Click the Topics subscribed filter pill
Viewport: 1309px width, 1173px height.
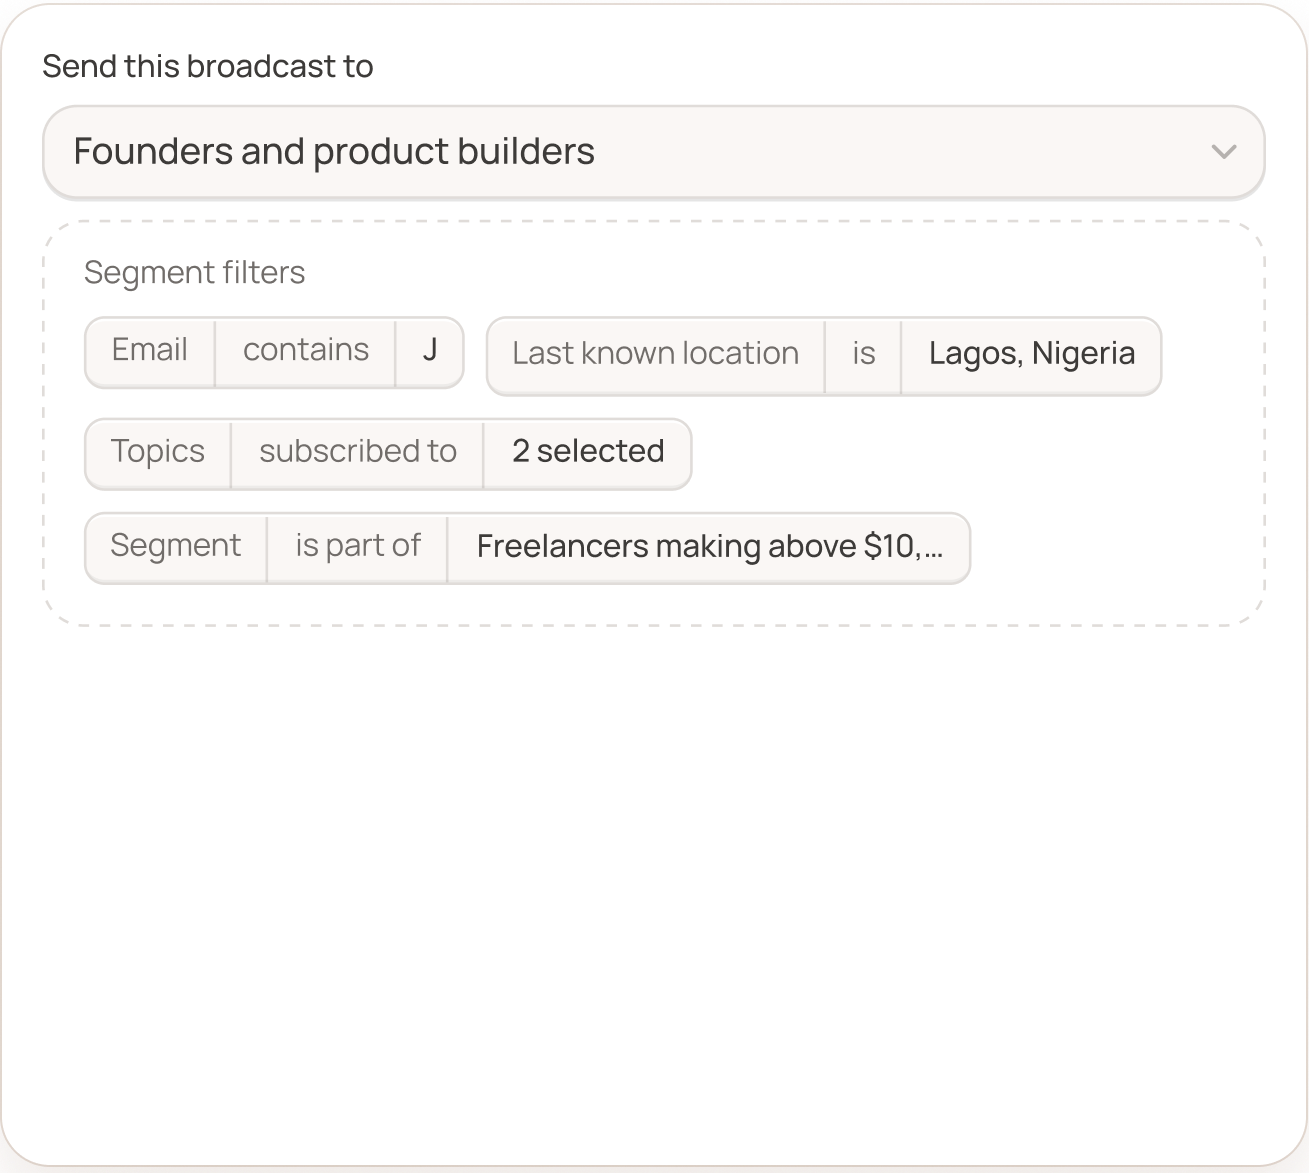[x=387, y=453]
